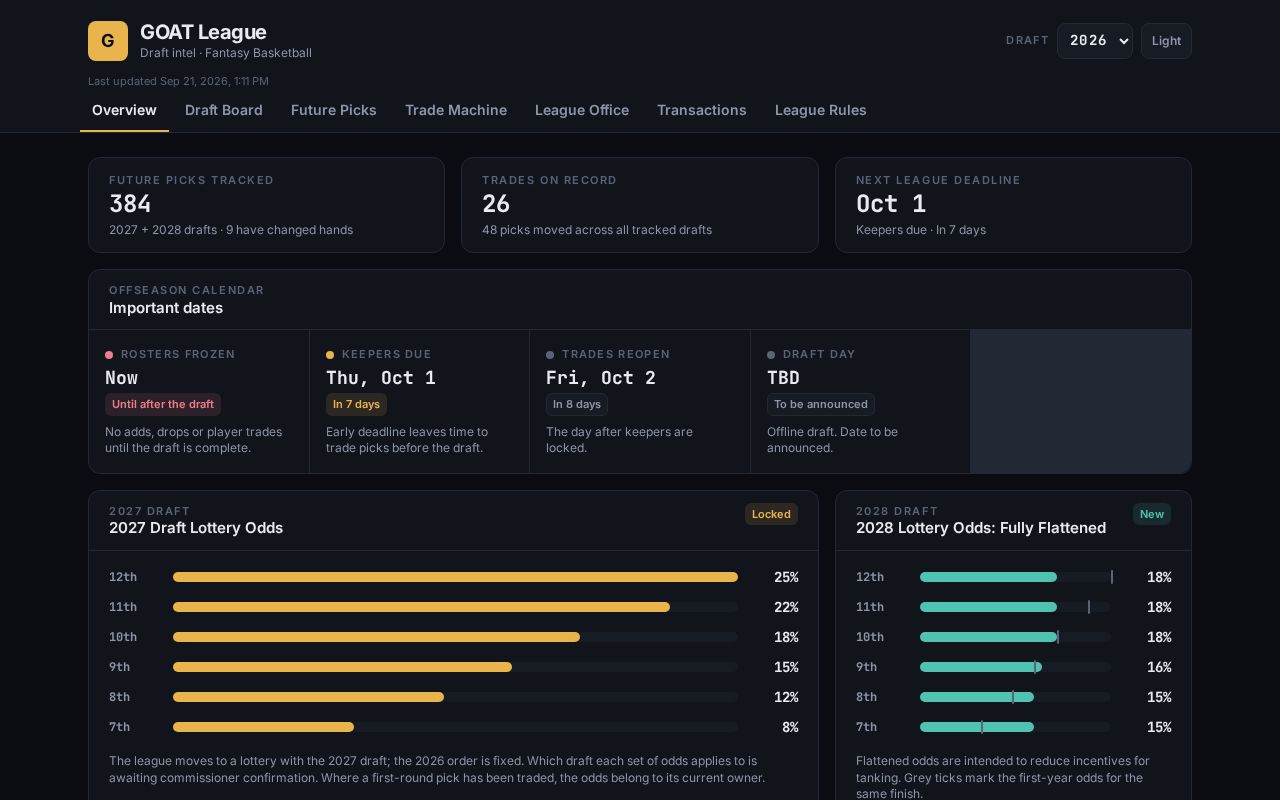Click the Locked badge on 2027 draft

tap(771, 514)
